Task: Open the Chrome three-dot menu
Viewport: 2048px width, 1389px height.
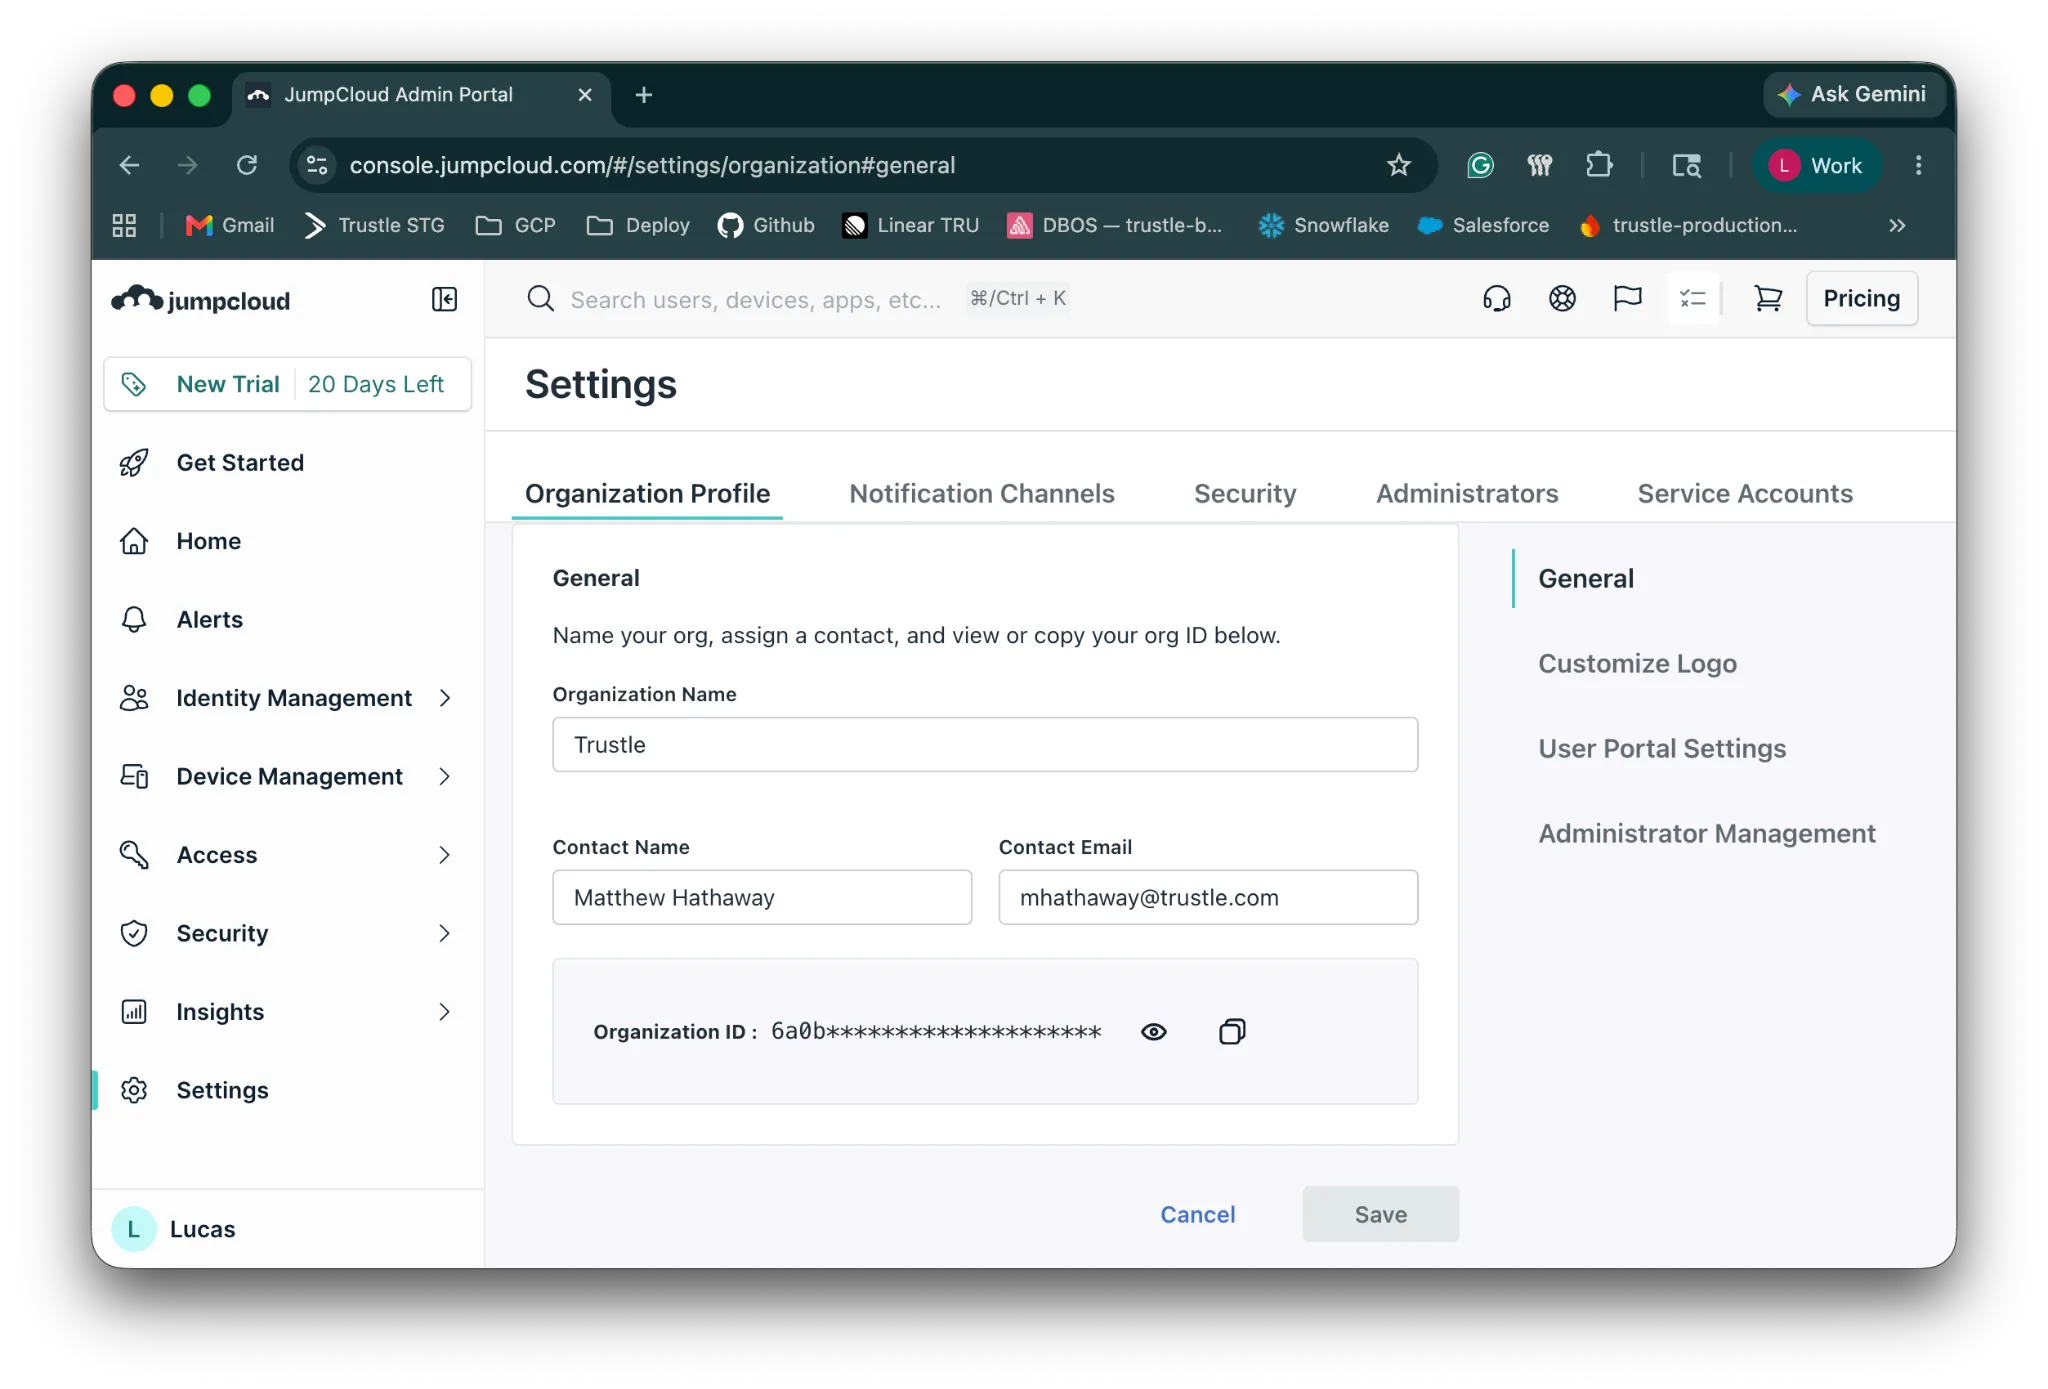Action: point(1918,165)
